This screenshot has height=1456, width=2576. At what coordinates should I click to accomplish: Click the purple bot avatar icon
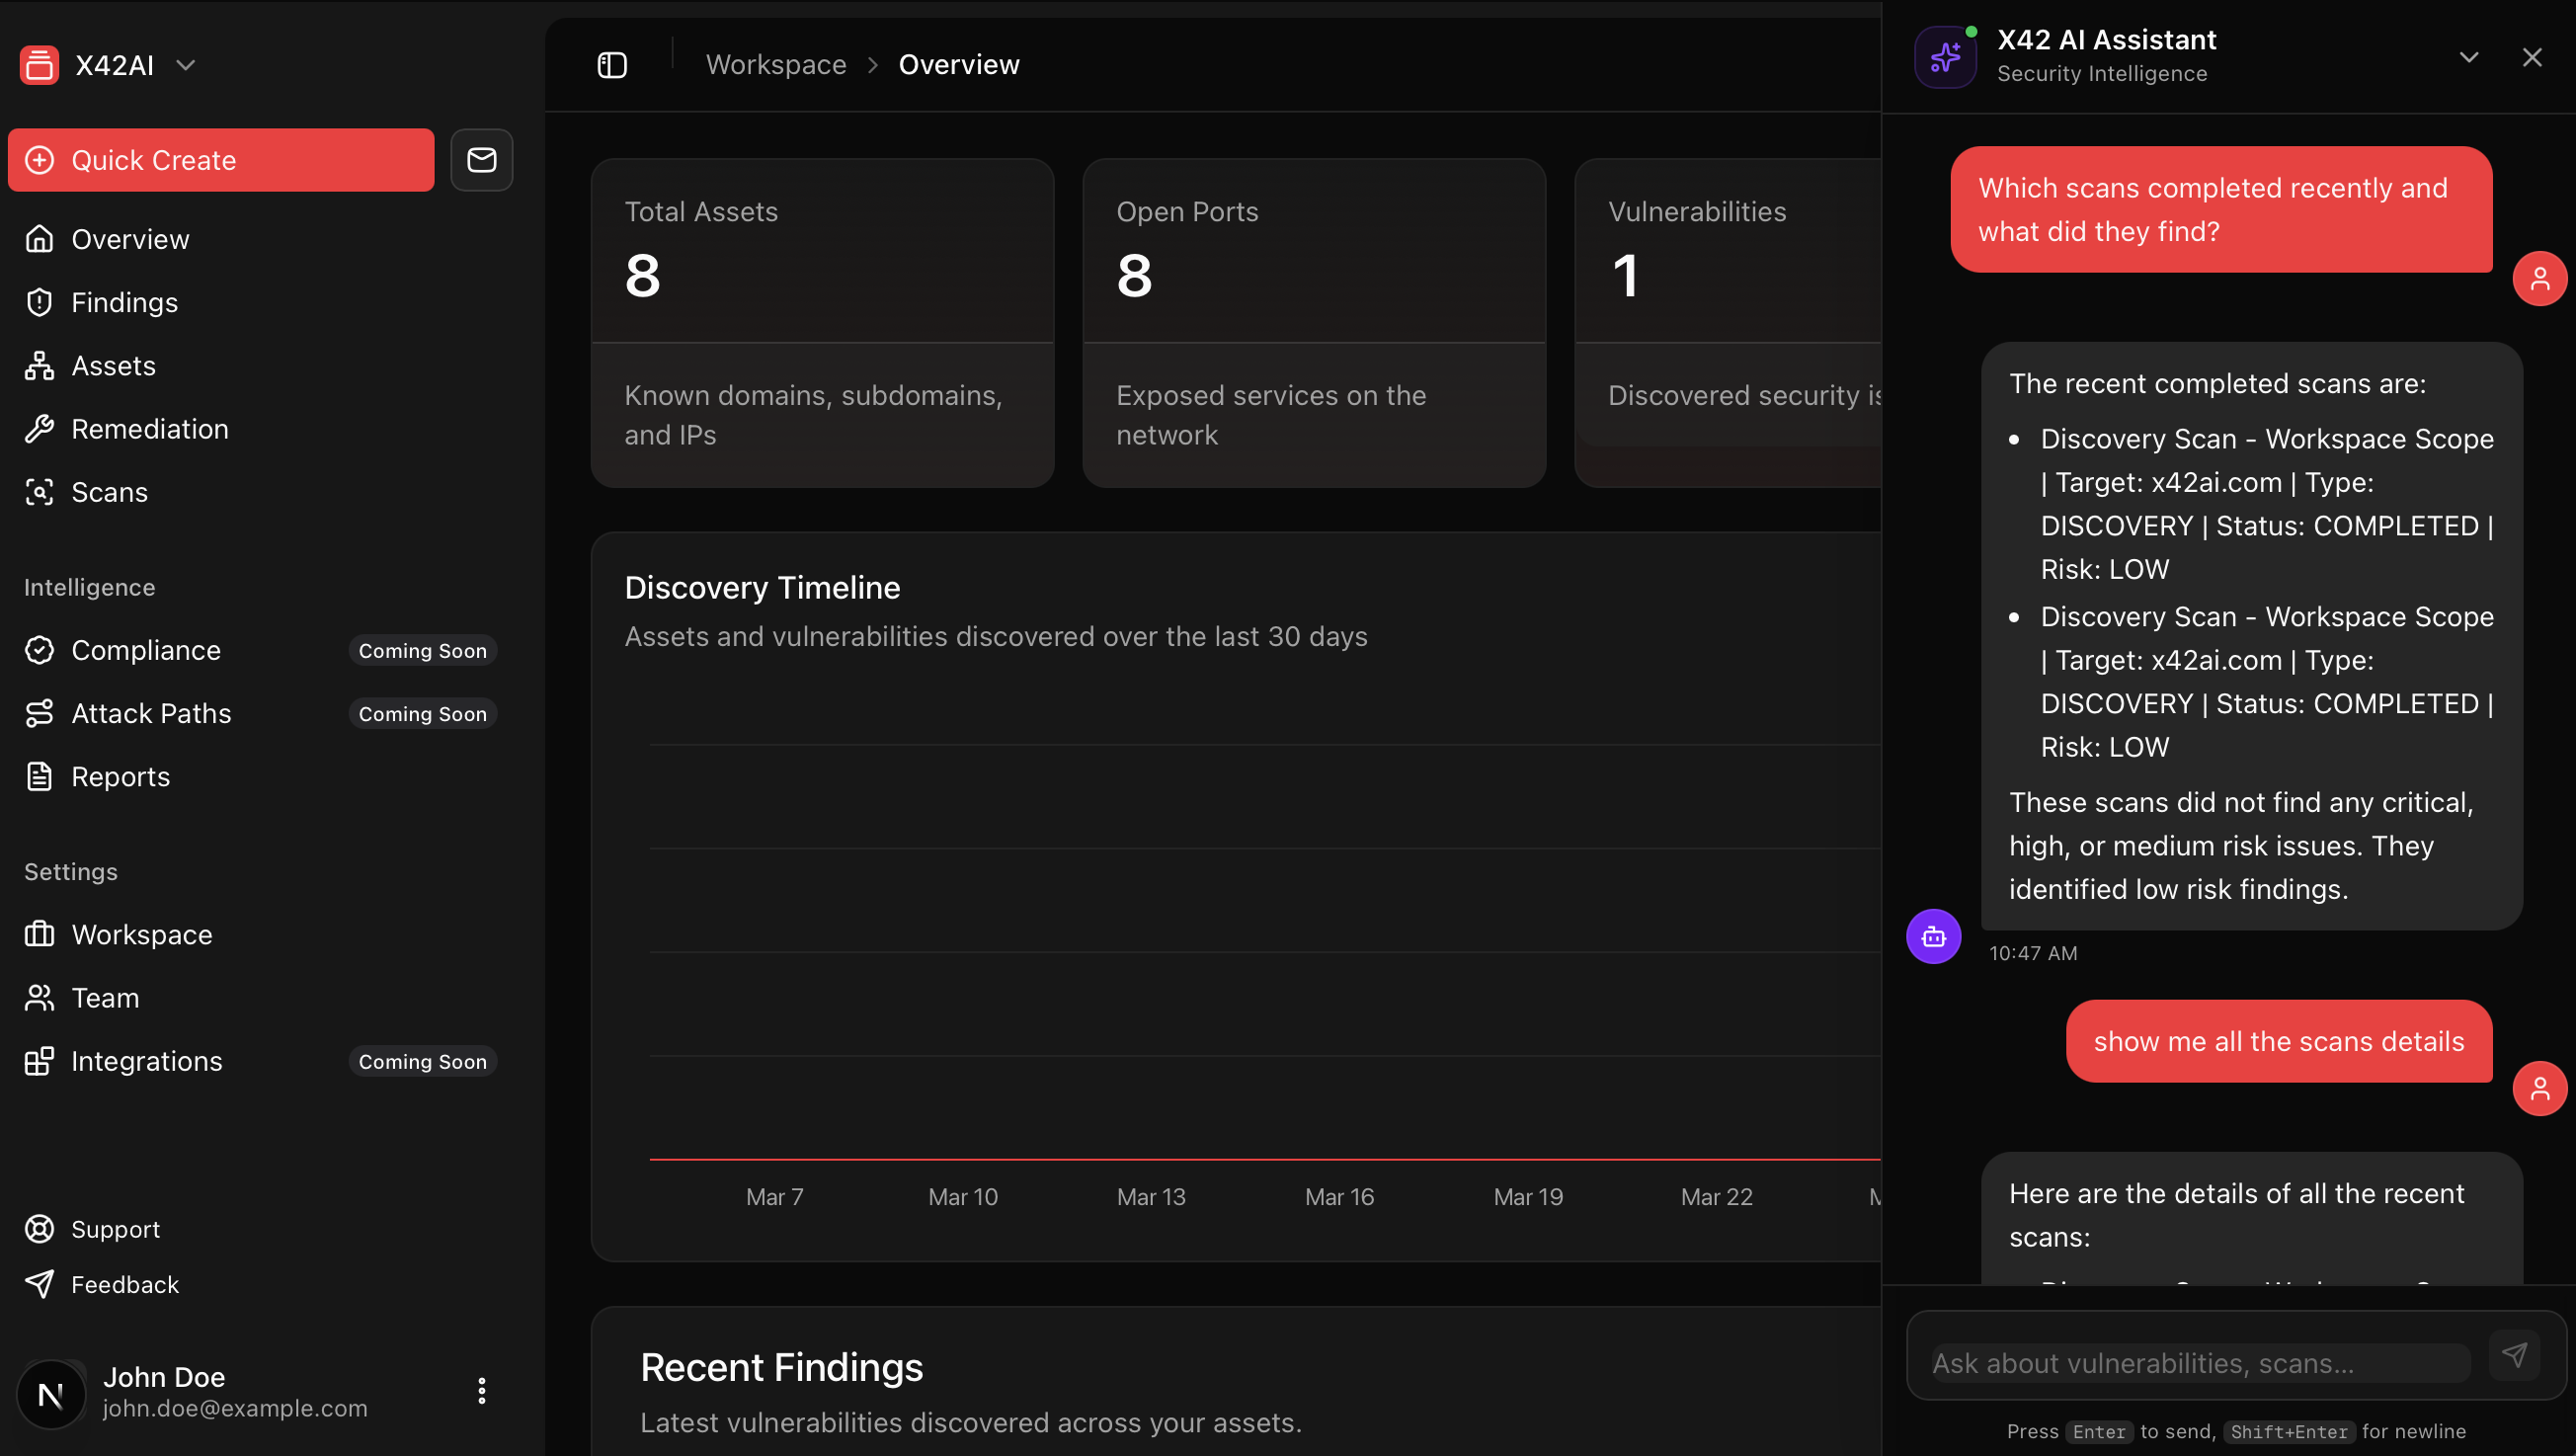(1933, 937)
